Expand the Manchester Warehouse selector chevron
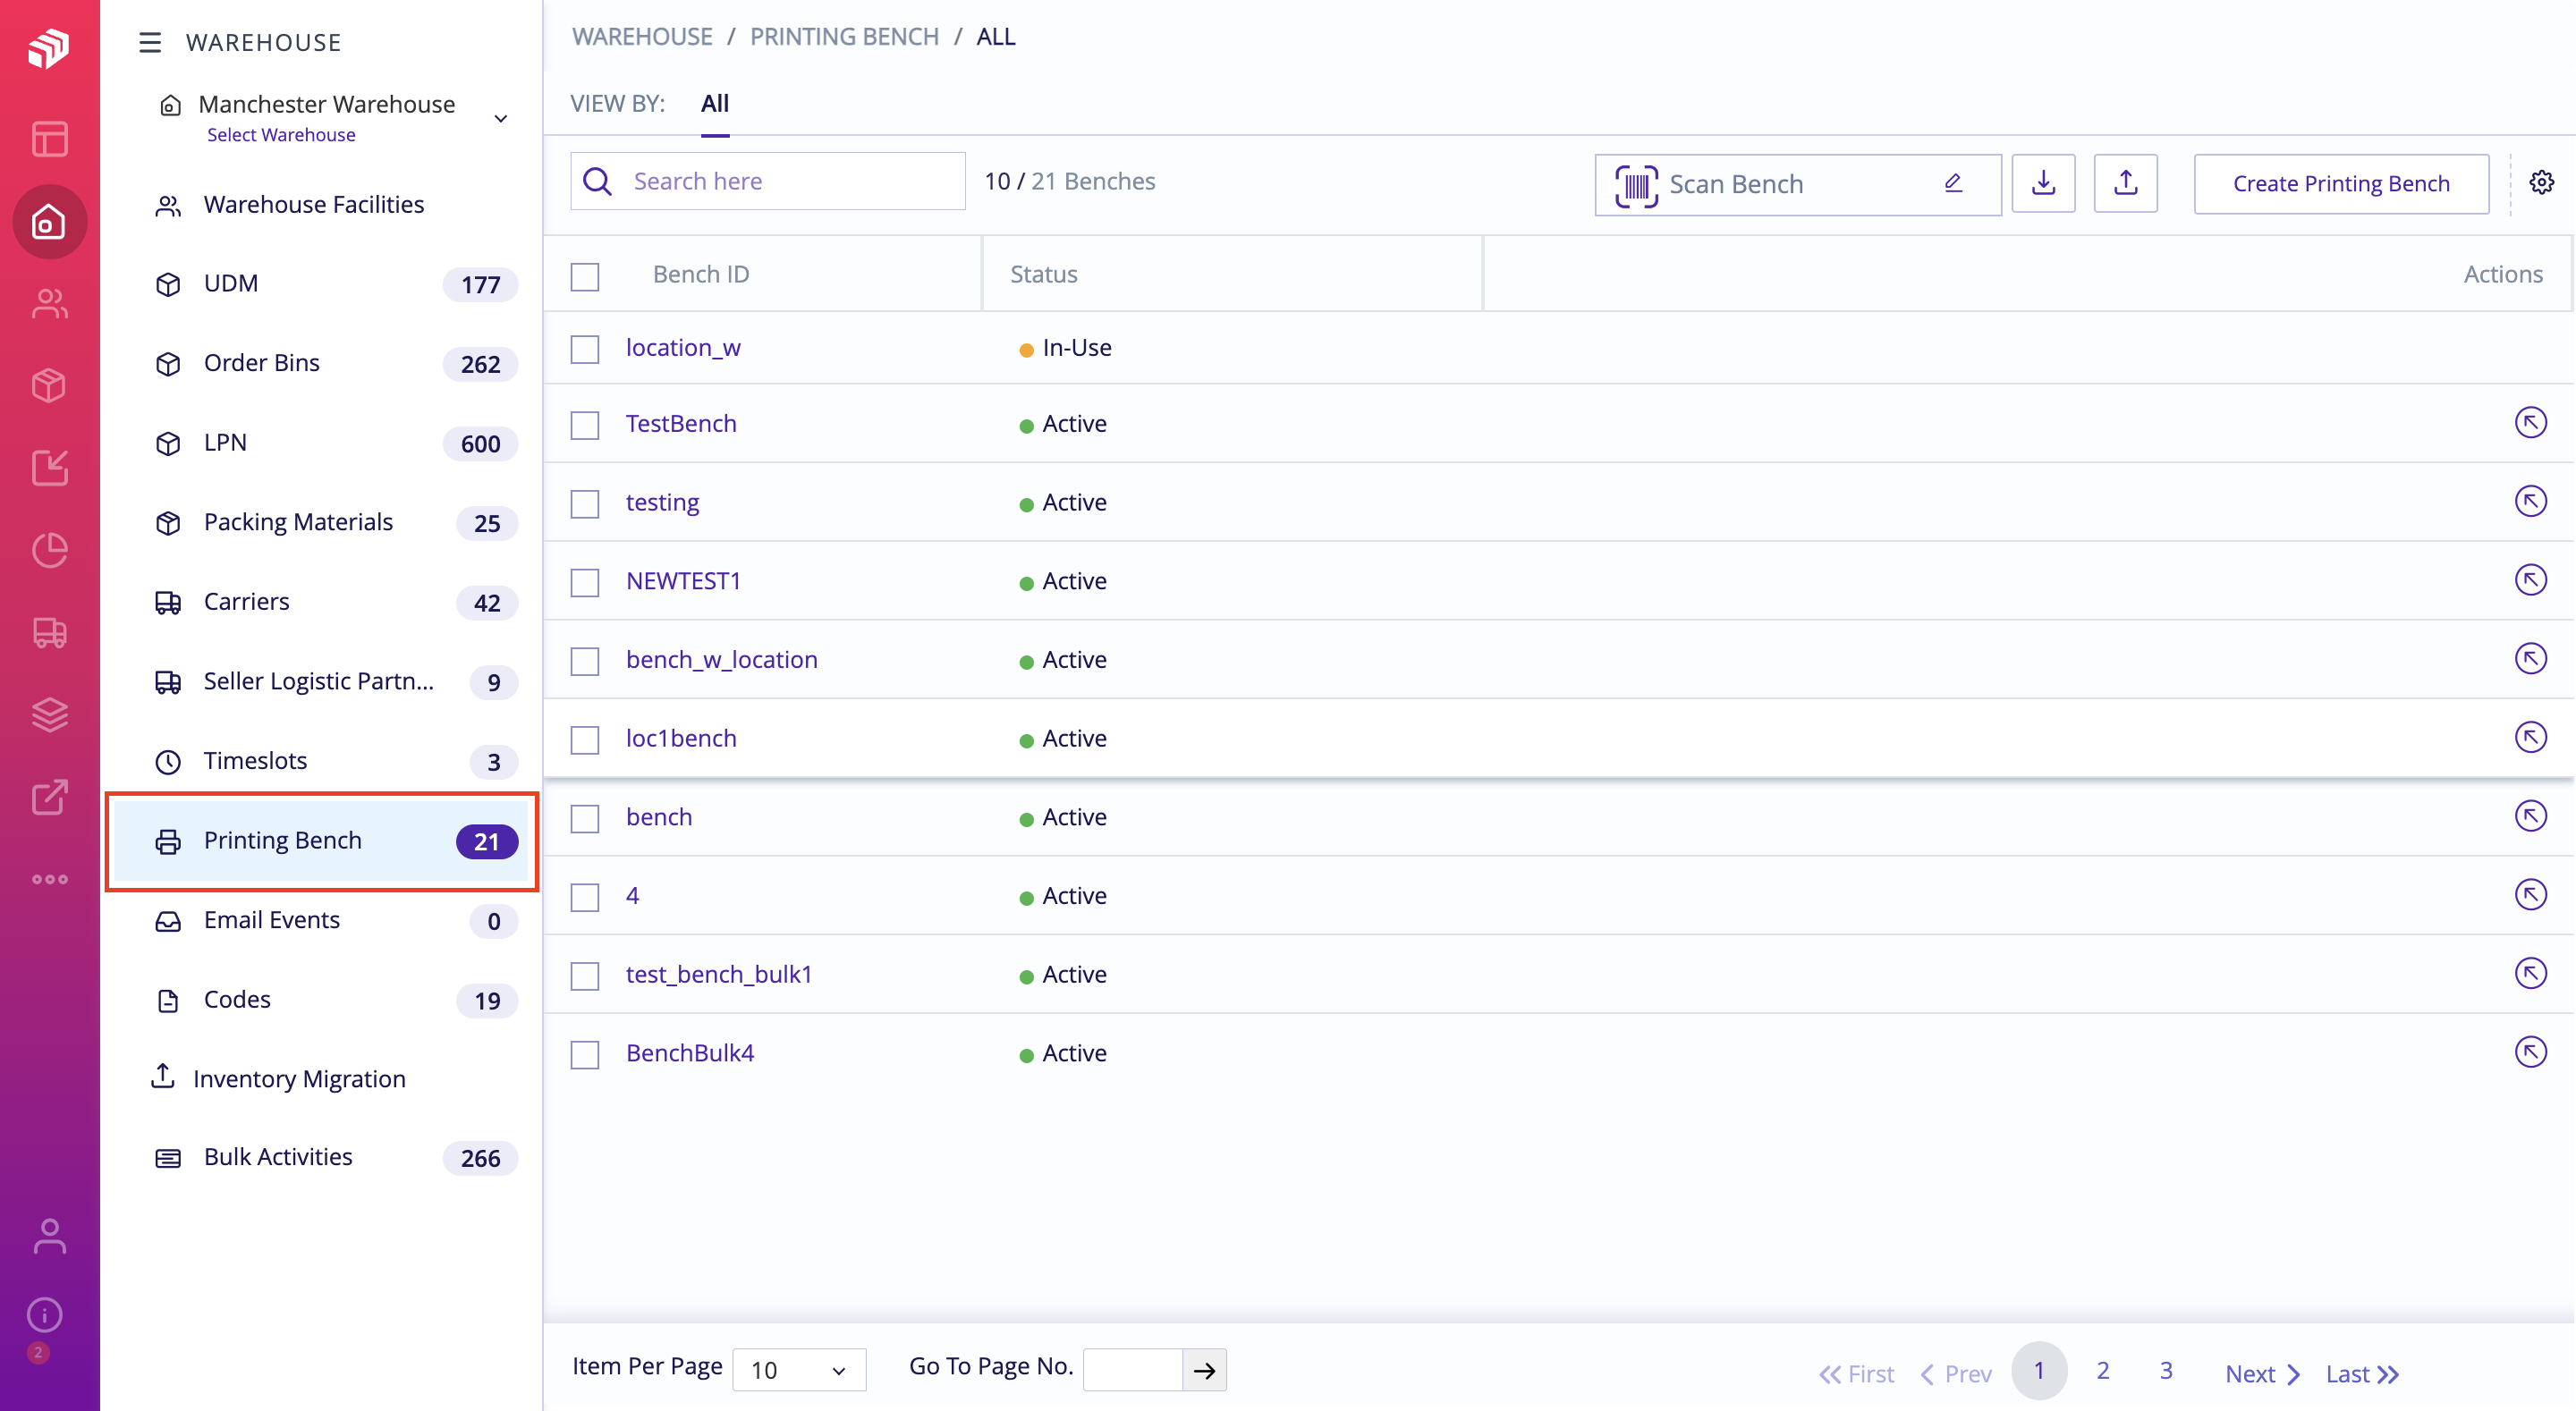 click(501, 119)
